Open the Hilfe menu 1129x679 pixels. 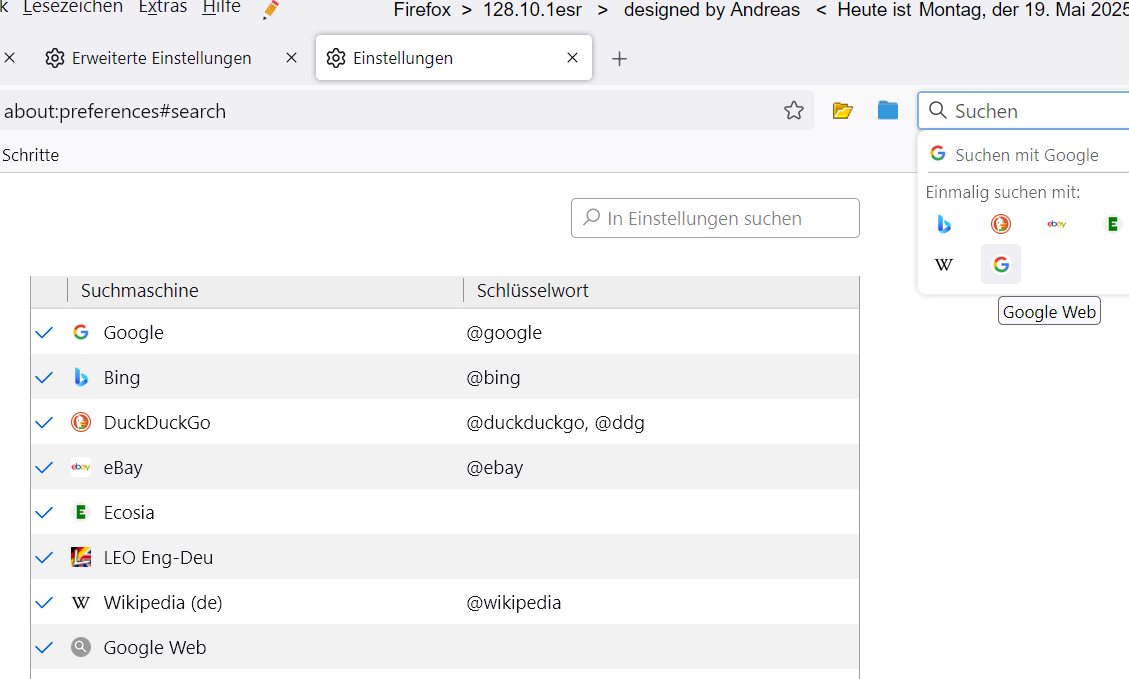coord(221,7)
